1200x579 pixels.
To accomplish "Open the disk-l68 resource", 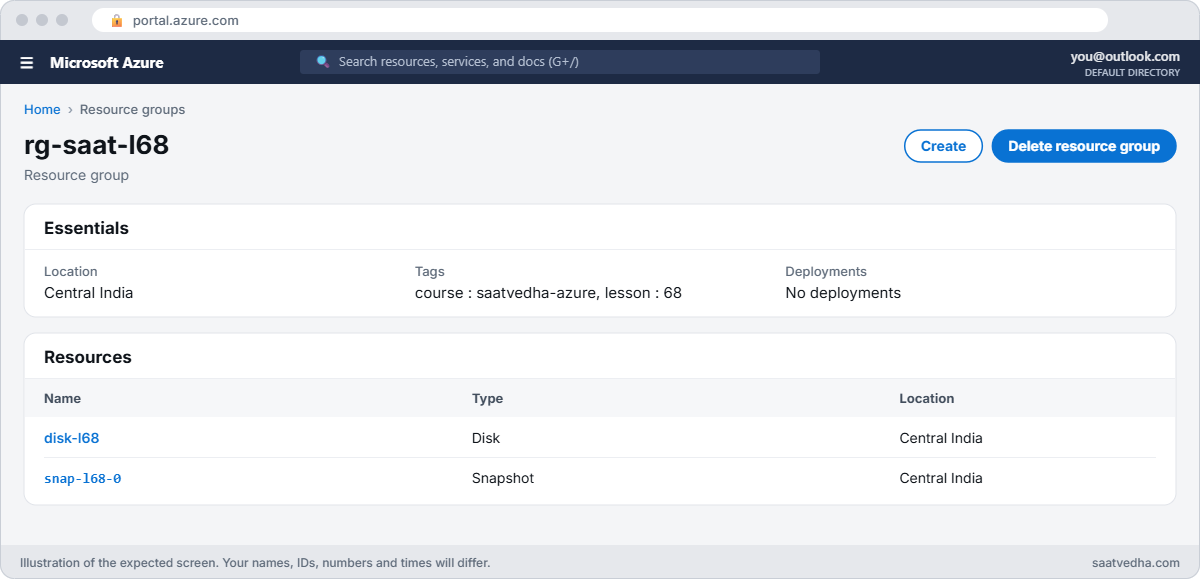I will coord(72,438).
